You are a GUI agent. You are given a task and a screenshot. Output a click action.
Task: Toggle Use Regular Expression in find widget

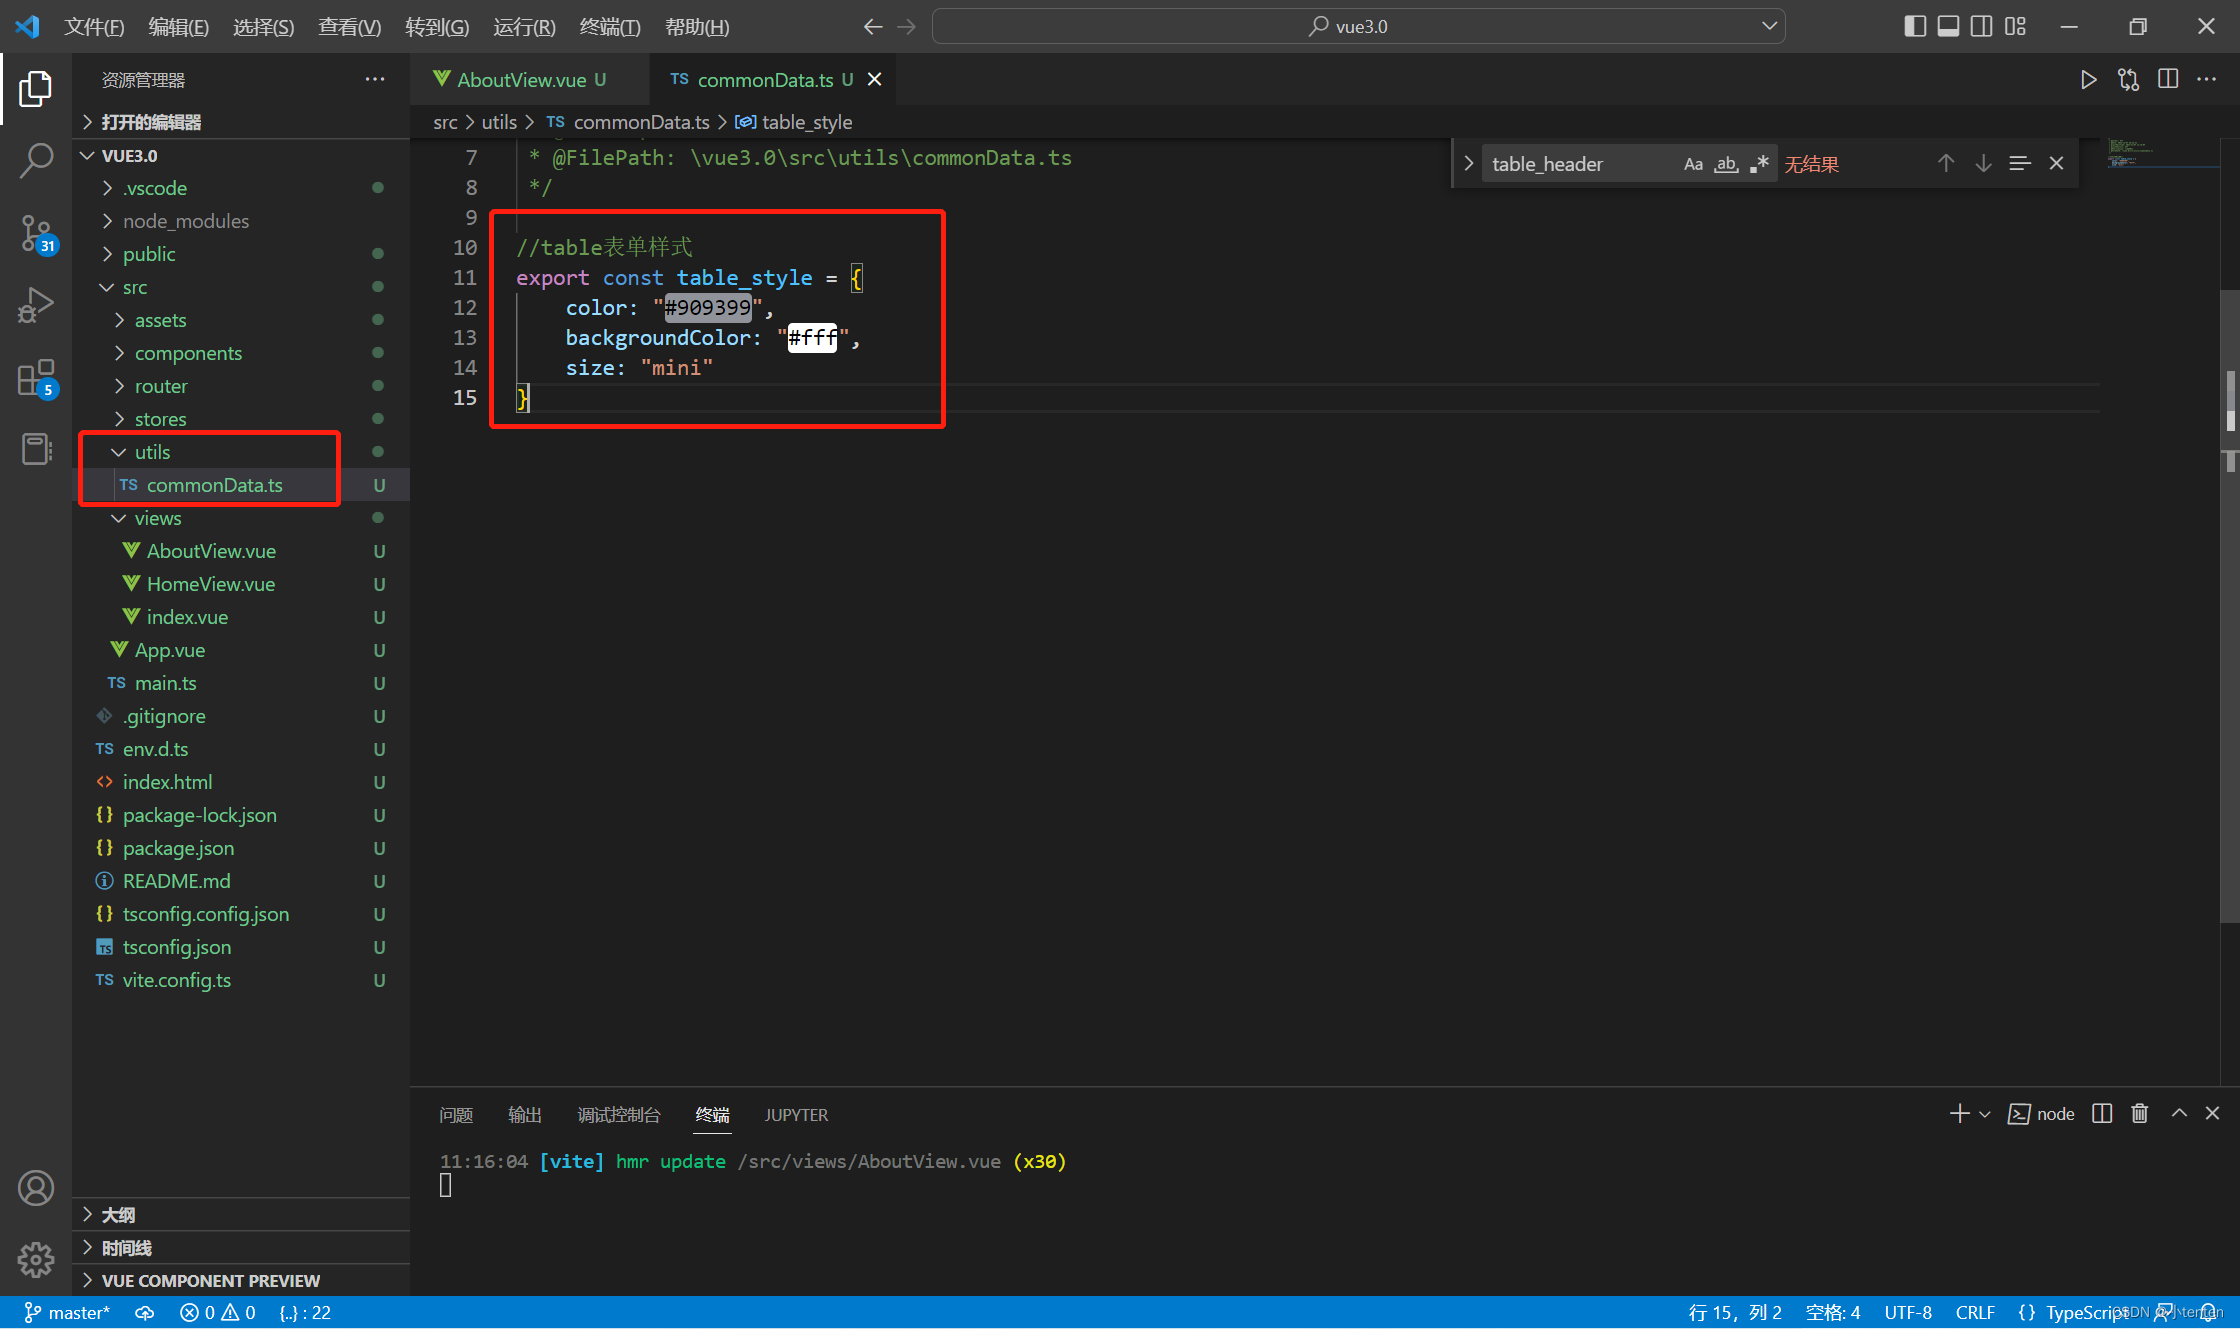[1759, 164]
